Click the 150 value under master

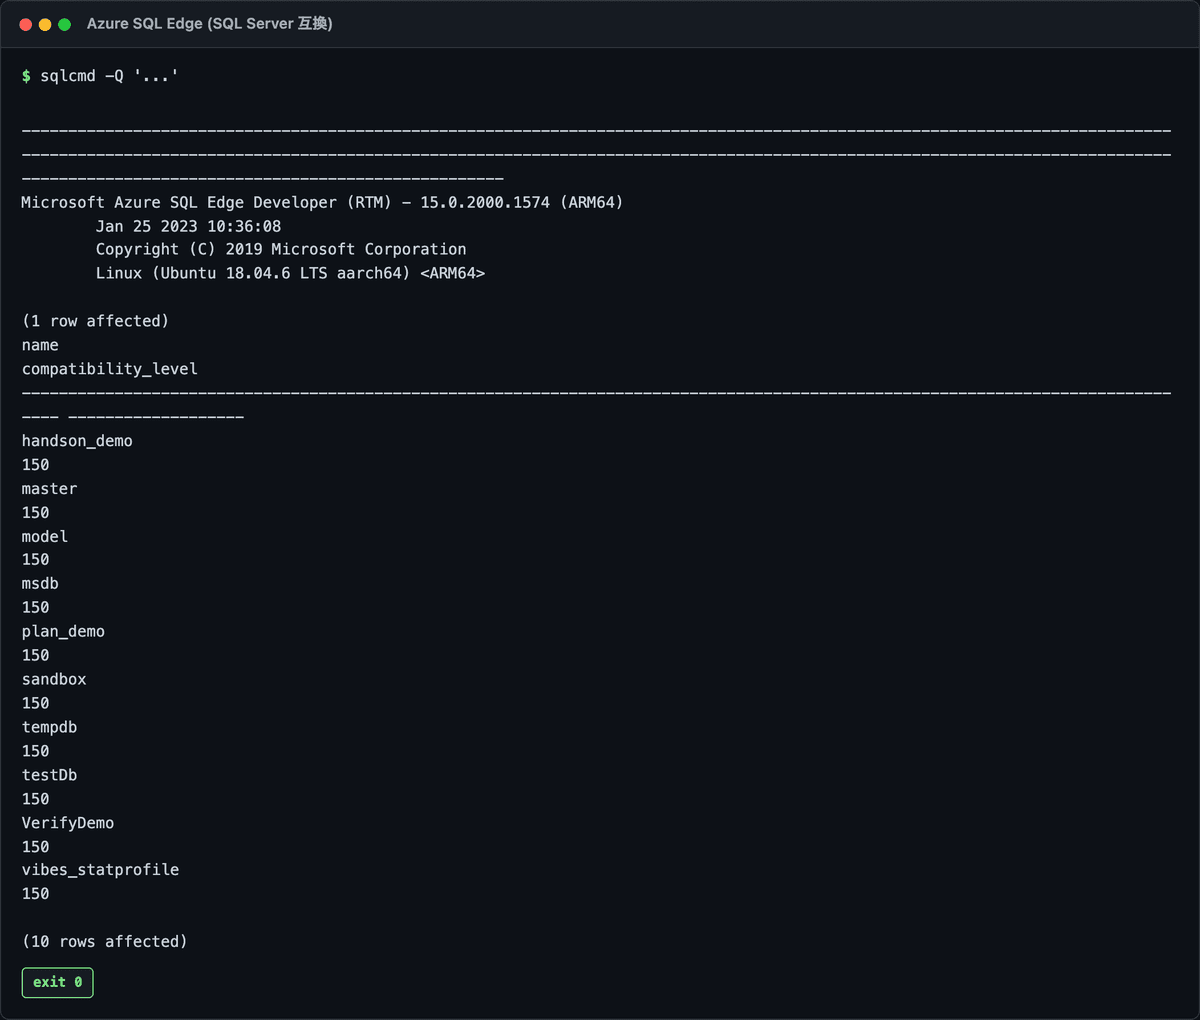point(35,513)
